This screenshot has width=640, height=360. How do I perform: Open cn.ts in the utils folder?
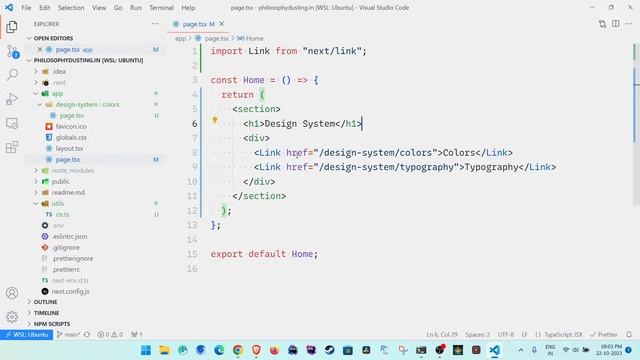tap(62, 214)
